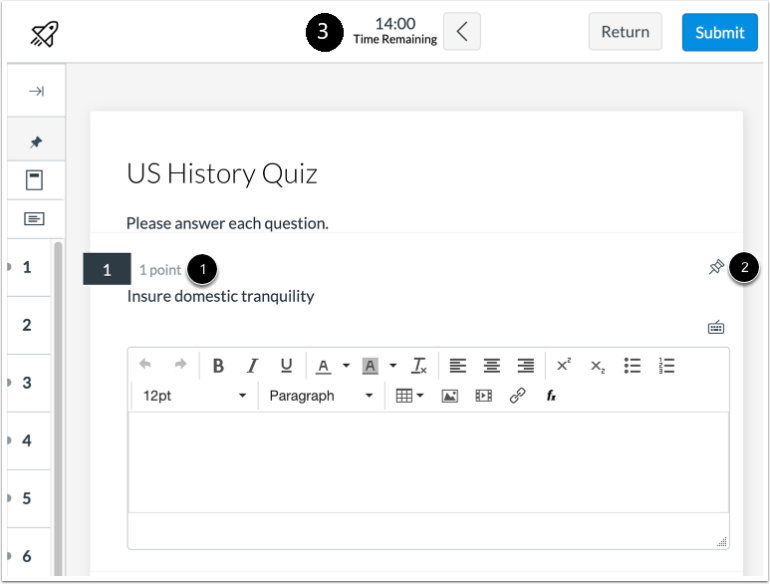Click the rocket logo icon
This screenshot has width=770, height=584.
click(x=45, y=34)
